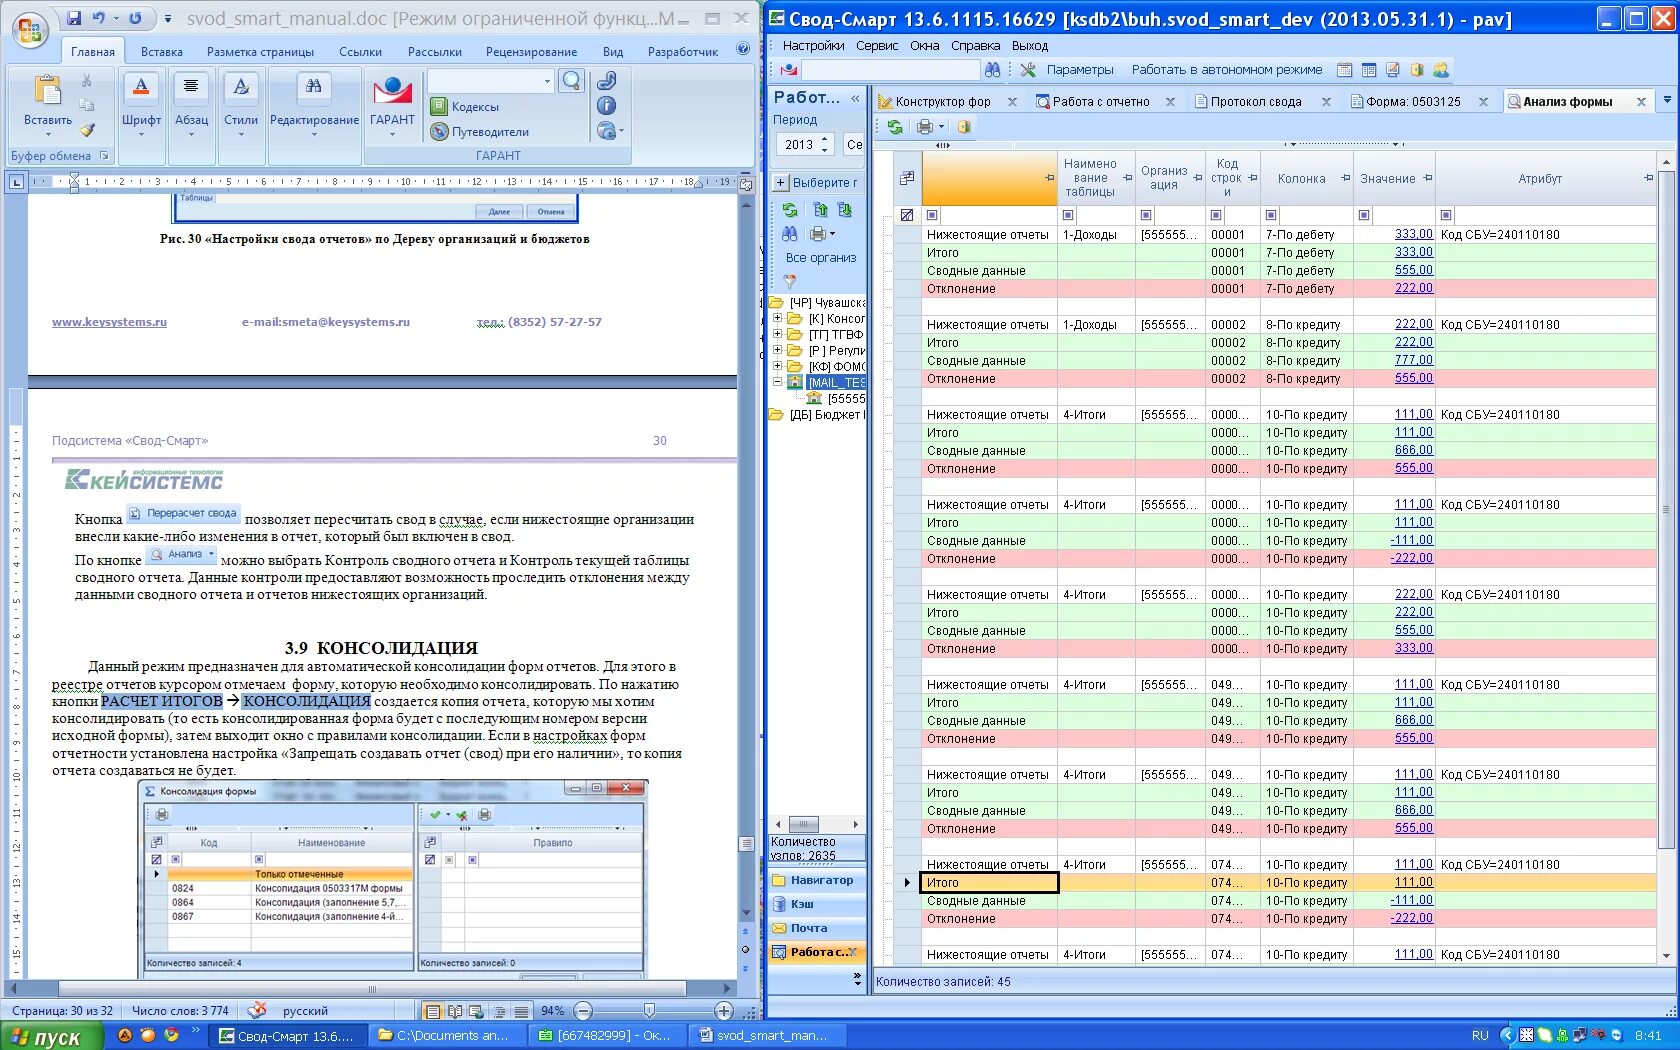Viewport: 1680px width, 1050px height.
Task: Switch to the Разметка страницы ribbon tab
Action: 260,52
